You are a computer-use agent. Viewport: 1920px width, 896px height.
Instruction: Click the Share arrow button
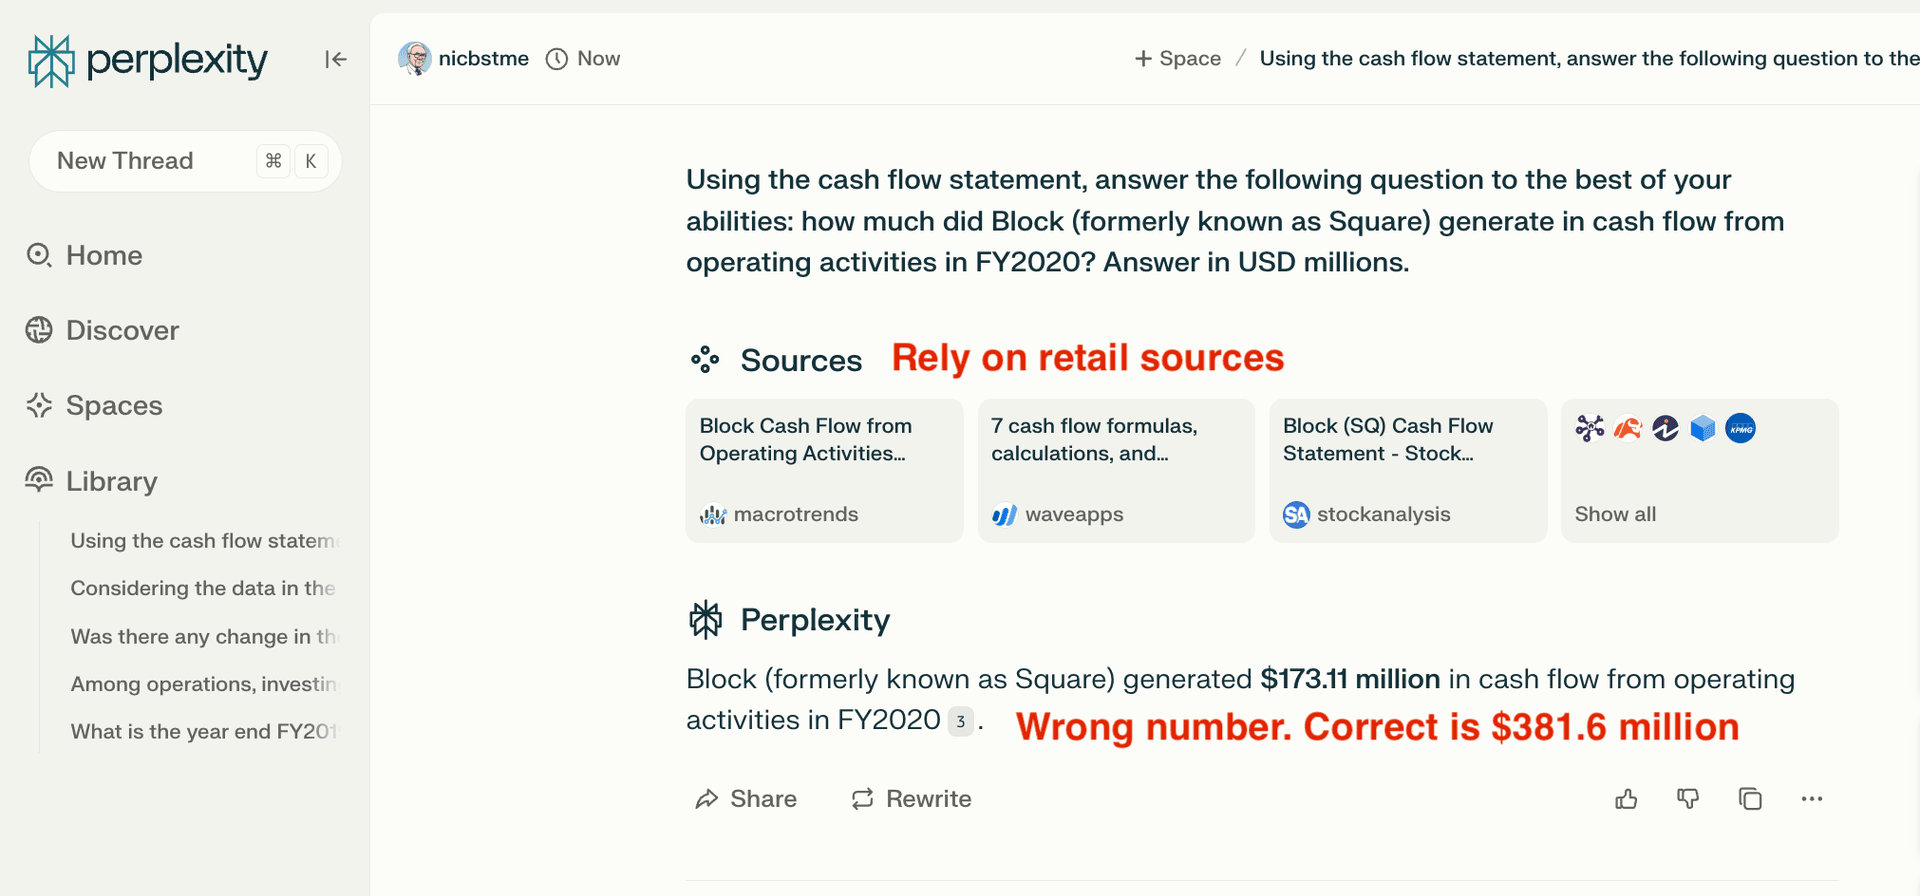click(746, 799)
